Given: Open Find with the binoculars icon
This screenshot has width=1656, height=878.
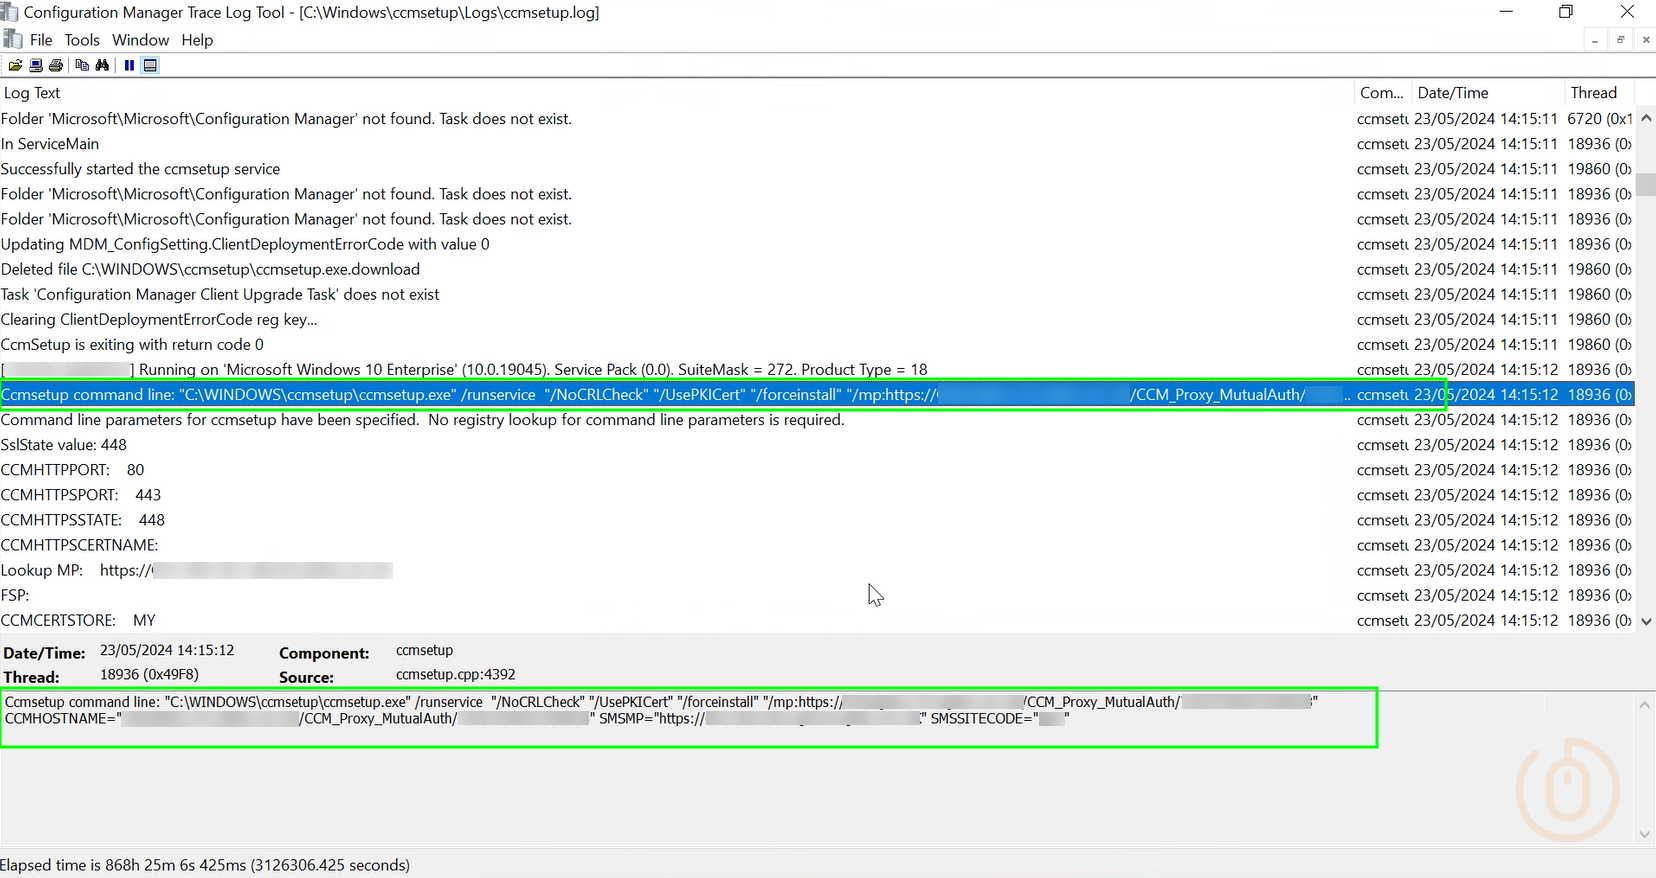Looking at the screenshot, I should point(102,65).
